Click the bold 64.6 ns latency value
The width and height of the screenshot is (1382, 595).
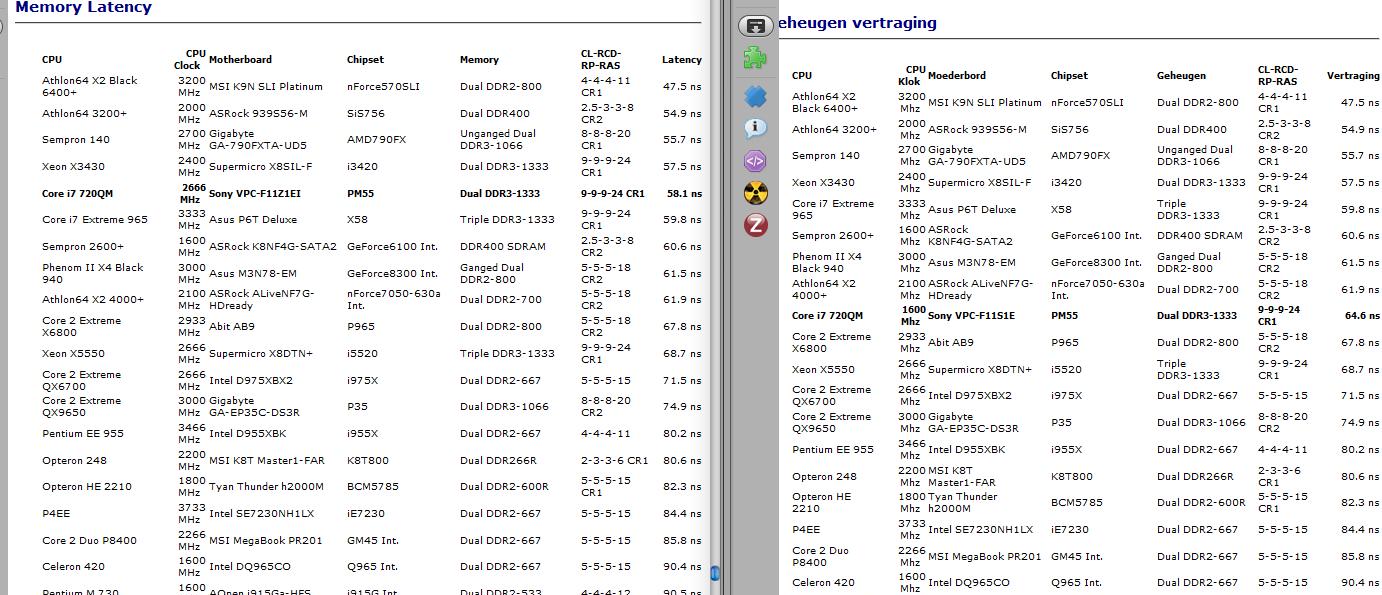1362,316
